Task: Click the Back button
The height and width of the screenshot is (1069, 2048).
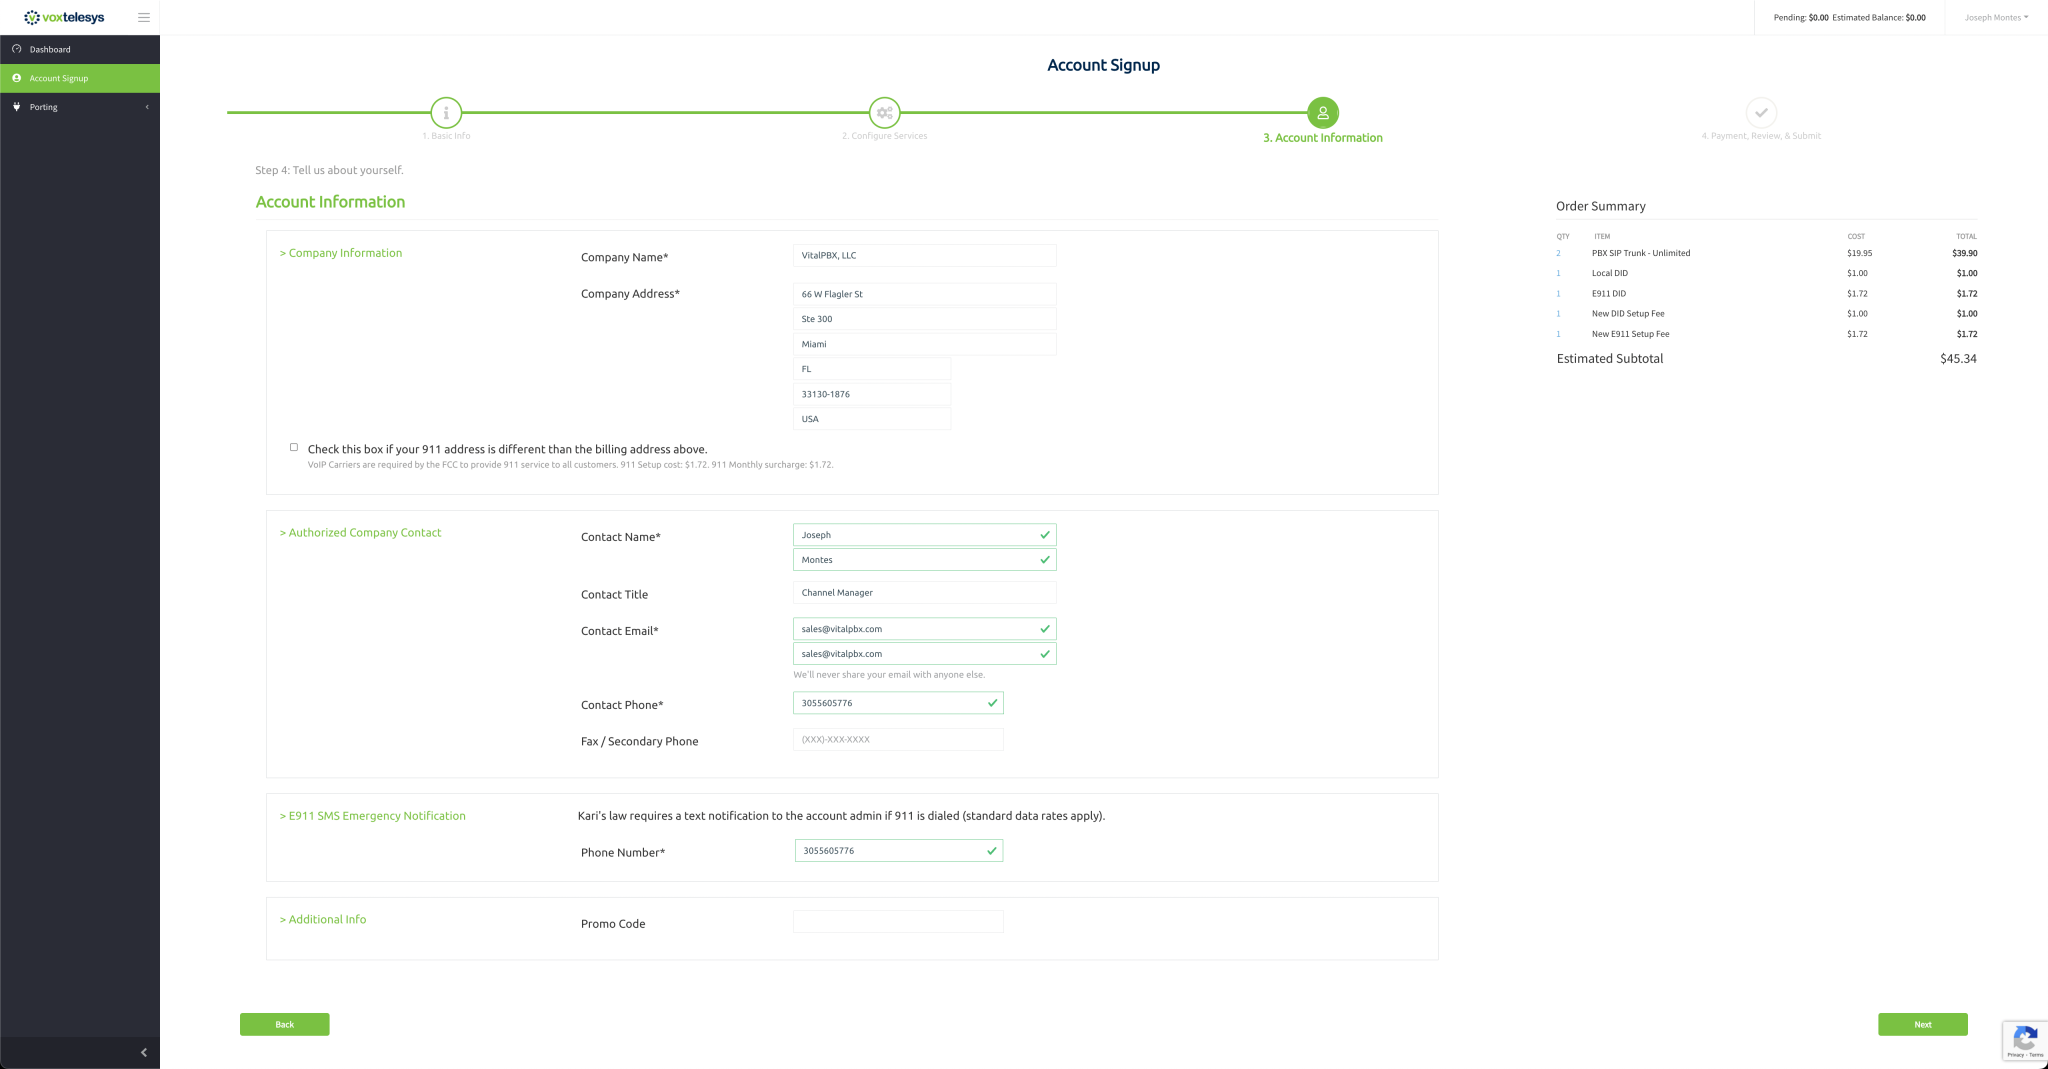Action: (284, 1024)
